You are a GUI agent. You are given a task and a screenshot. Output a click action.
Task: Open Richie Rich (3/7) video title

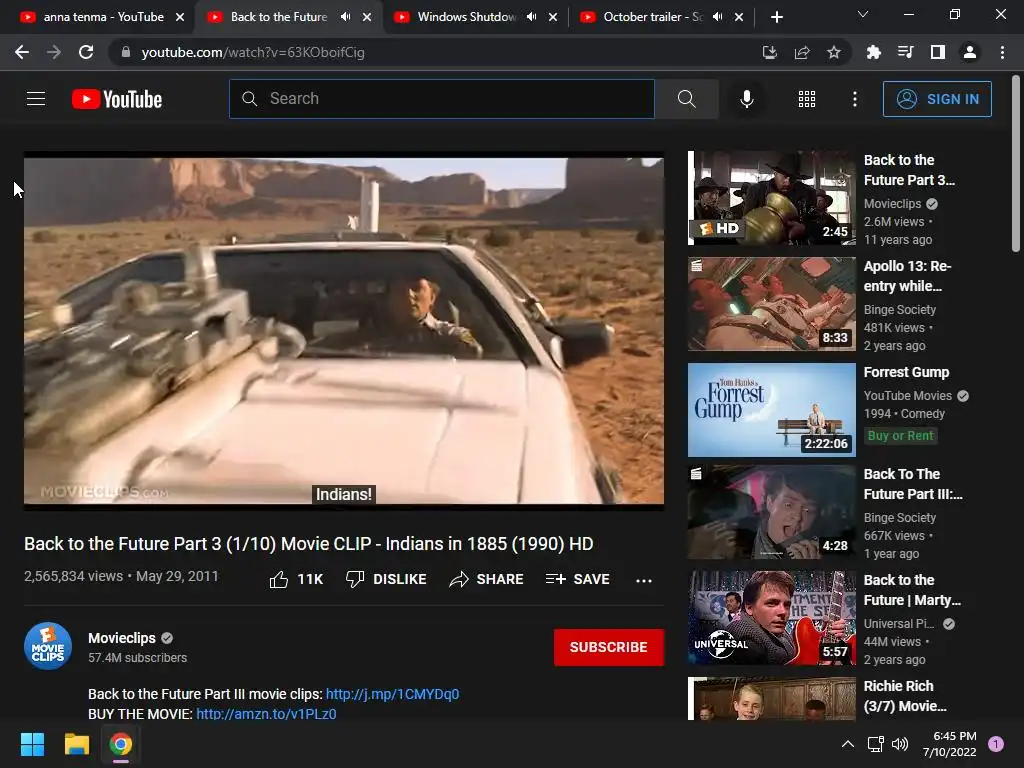click(x=905, y=696)
